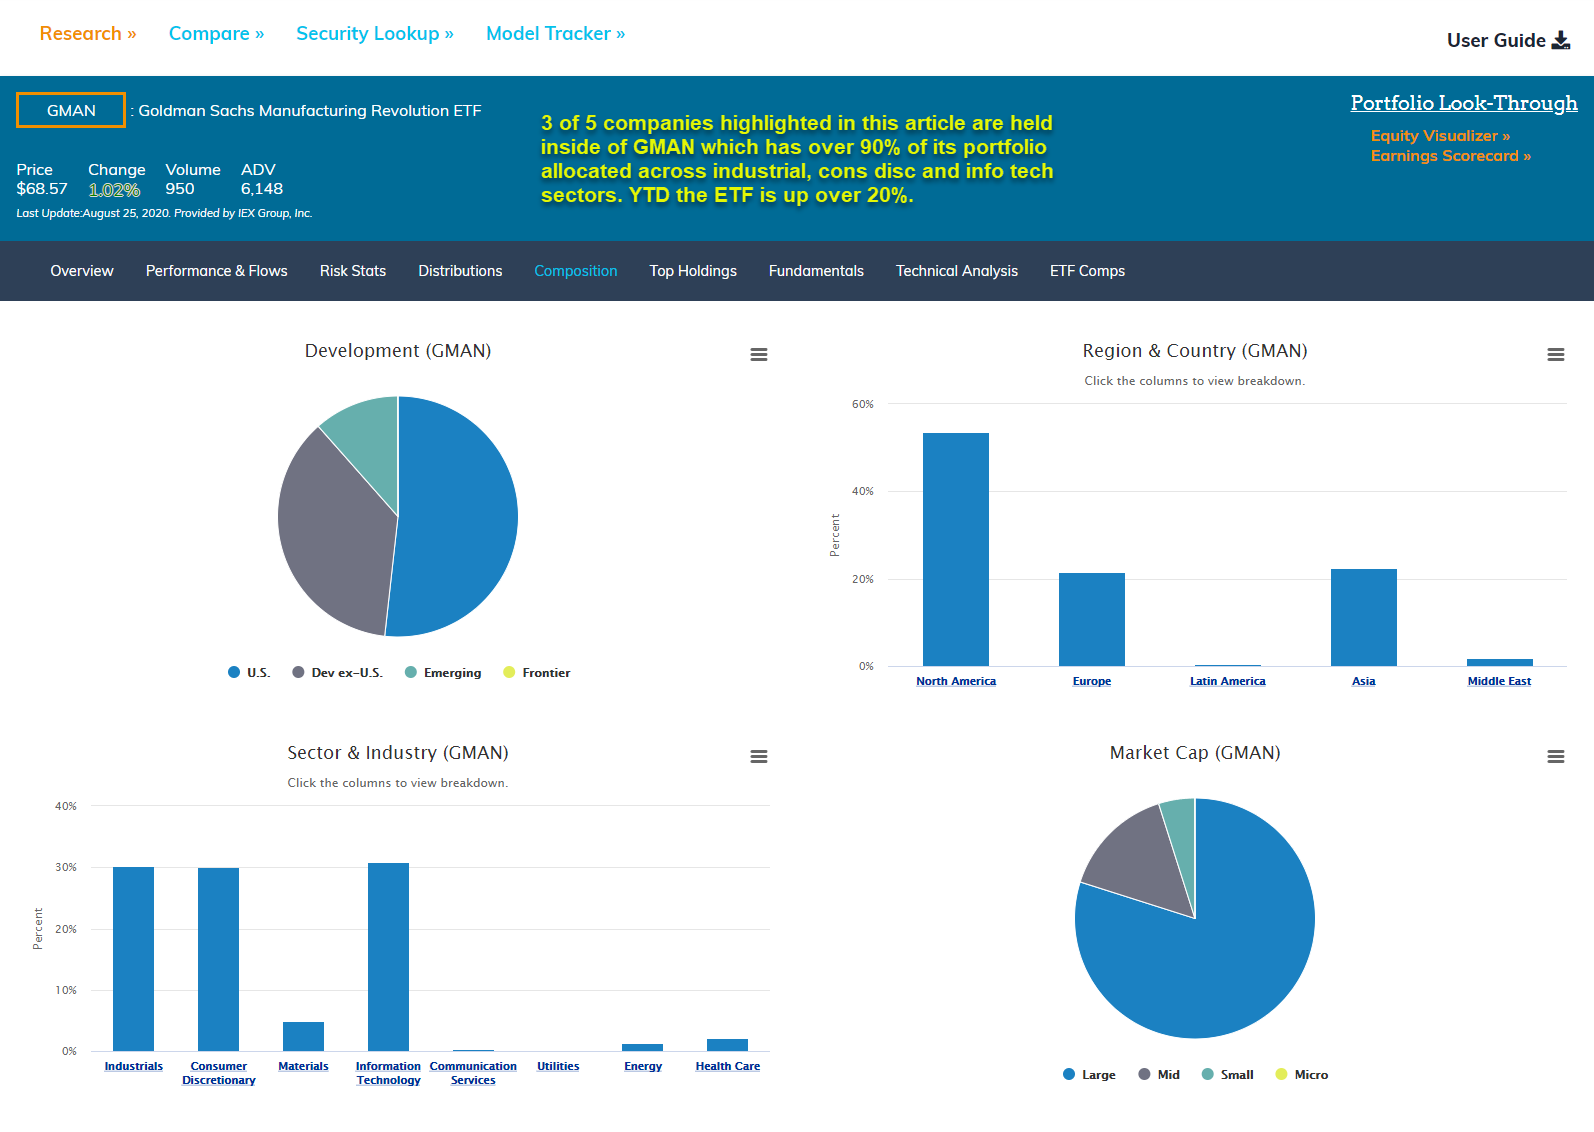Toggle the Dev ex-U.S. legend item

tap(337, 673)
